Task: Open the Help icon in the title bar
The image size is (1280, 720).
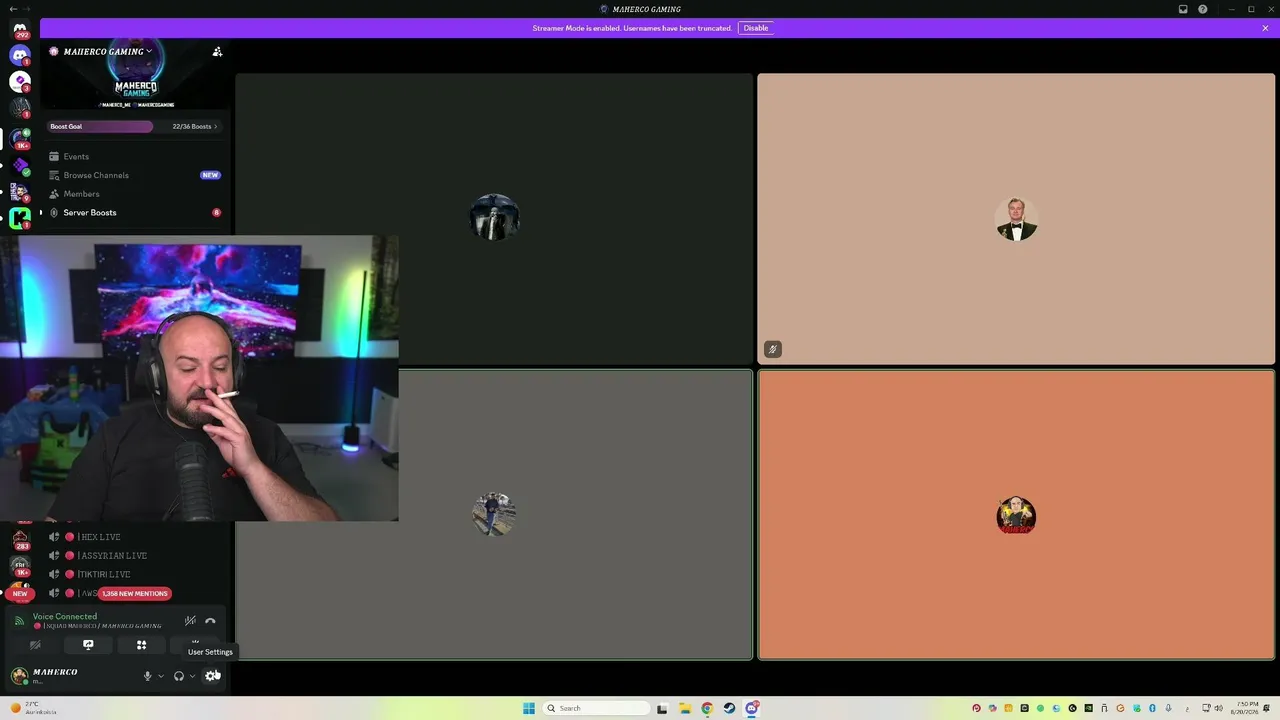Action: pyautogui.click(x=1203, y=9)
